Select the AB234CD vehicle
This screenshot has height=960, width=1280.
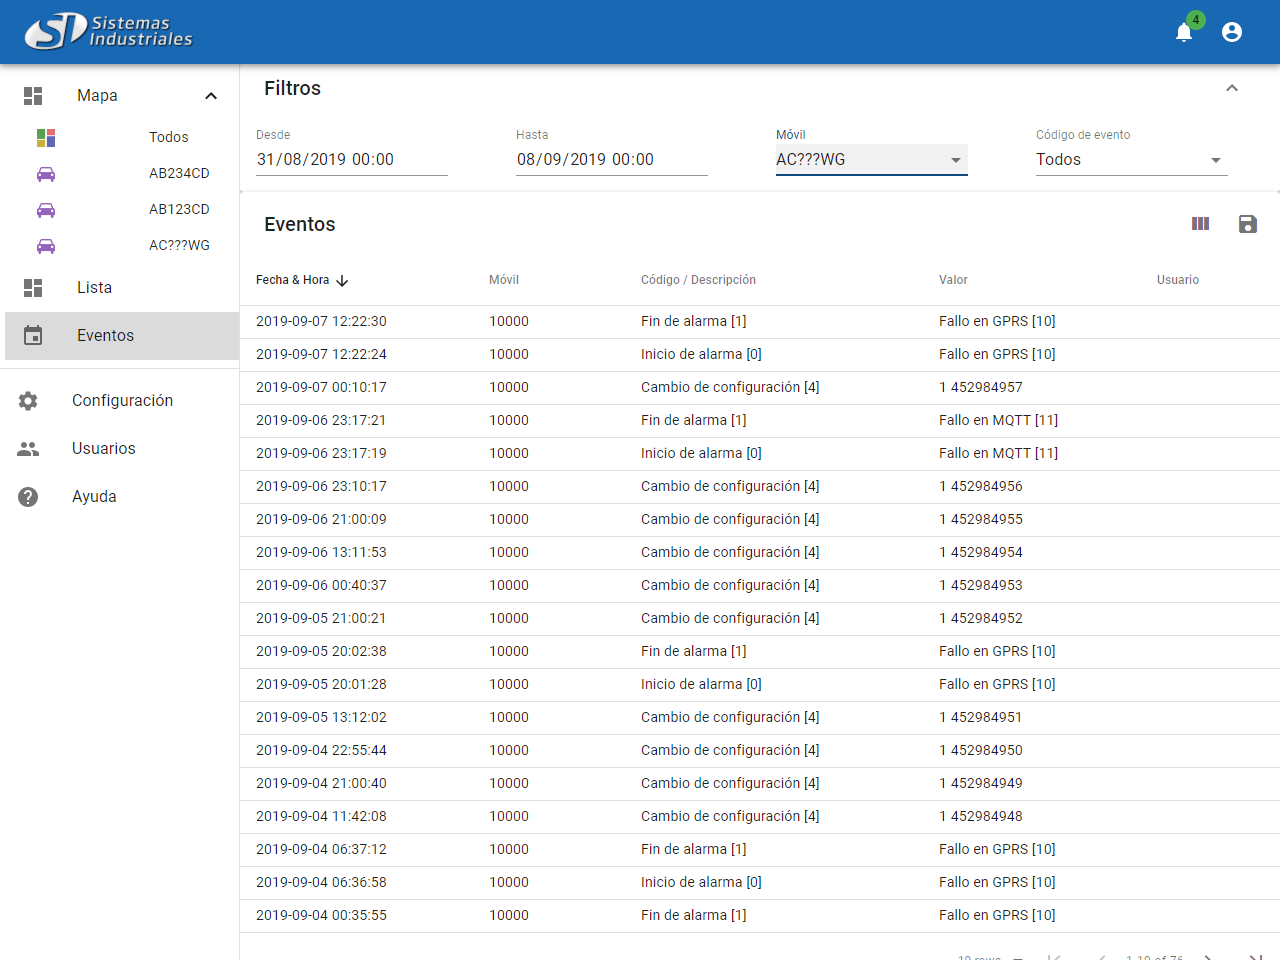[x=178, y=173]
